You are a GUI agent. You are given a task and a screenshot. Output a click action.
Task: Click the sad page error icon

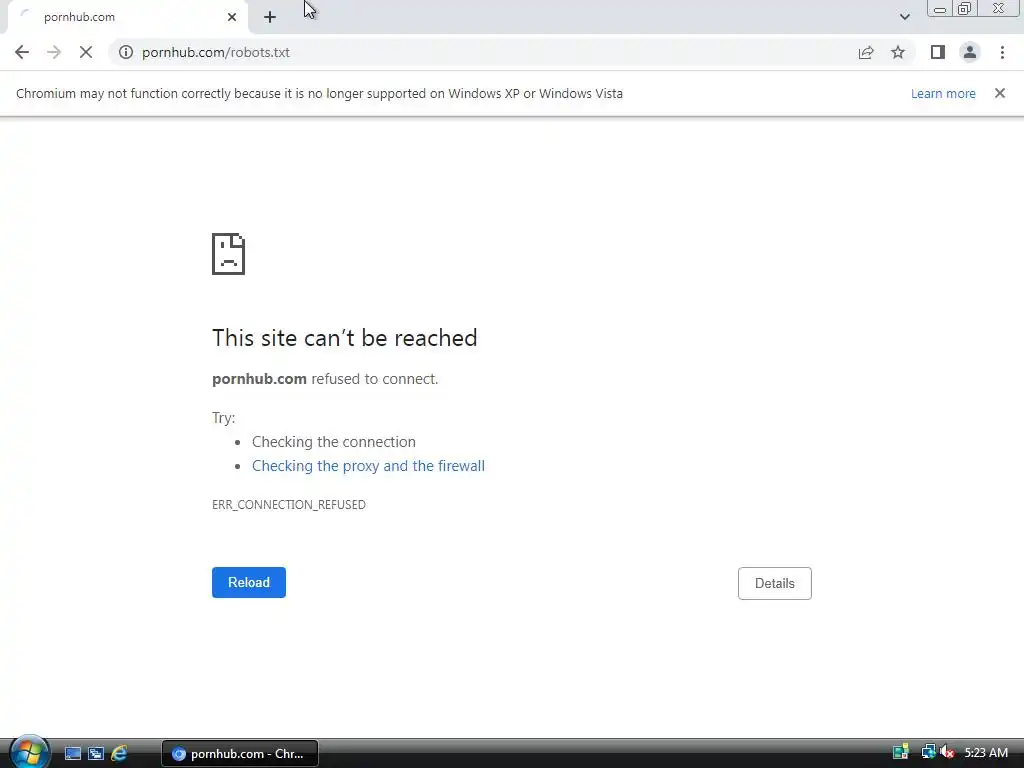[229, 254]
